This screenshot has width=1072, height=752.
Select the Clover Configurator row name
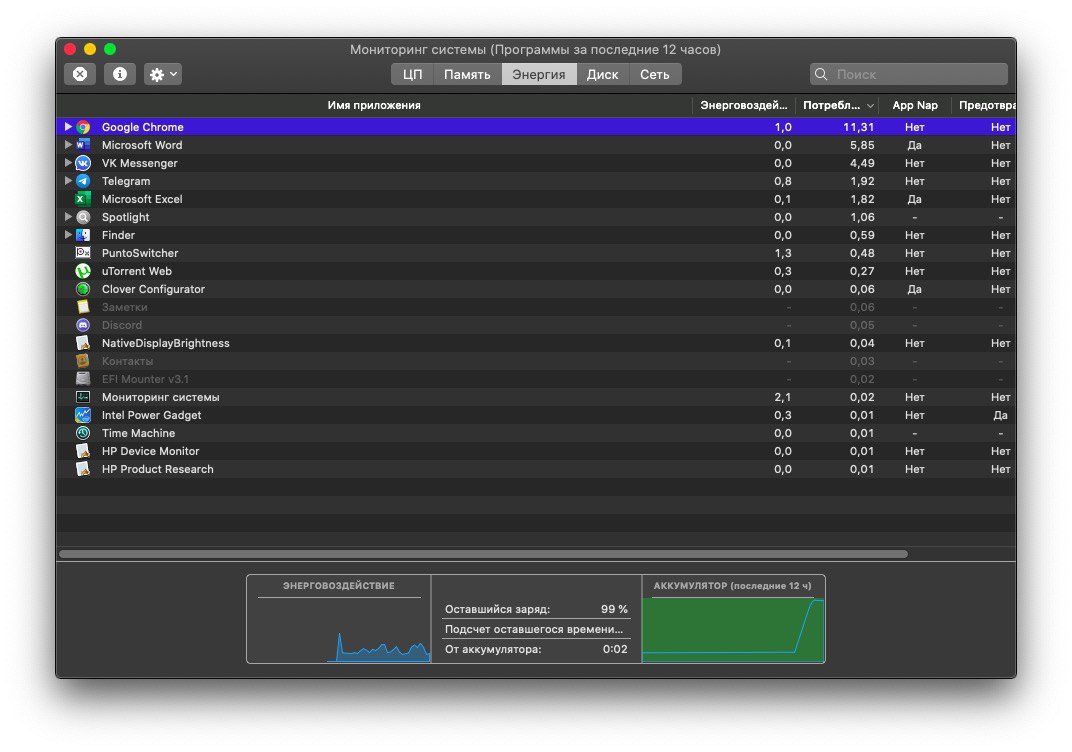[x=153, y=289]
